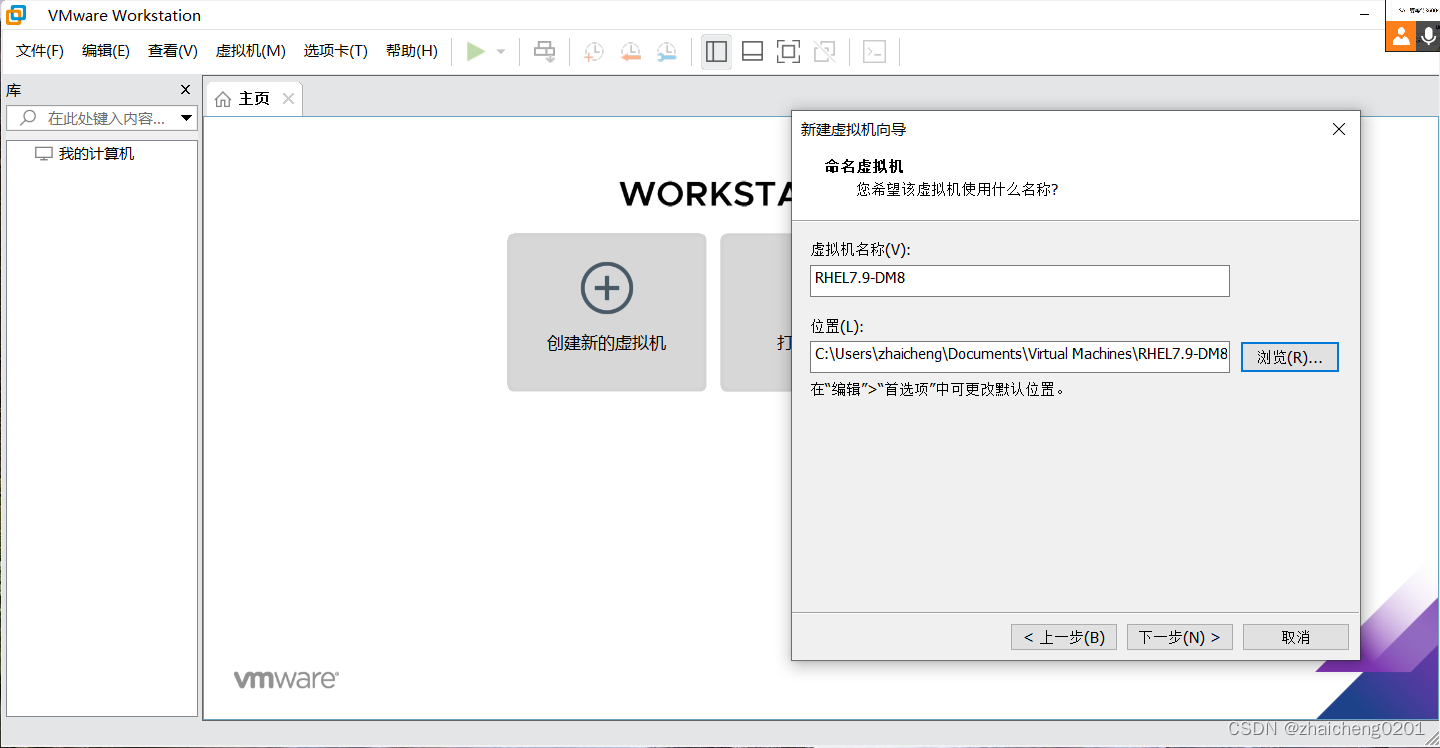Click the VMware Workstation logo in title bar
The height and width of the screenshot is (748, 1440).
tap(17, 15)
